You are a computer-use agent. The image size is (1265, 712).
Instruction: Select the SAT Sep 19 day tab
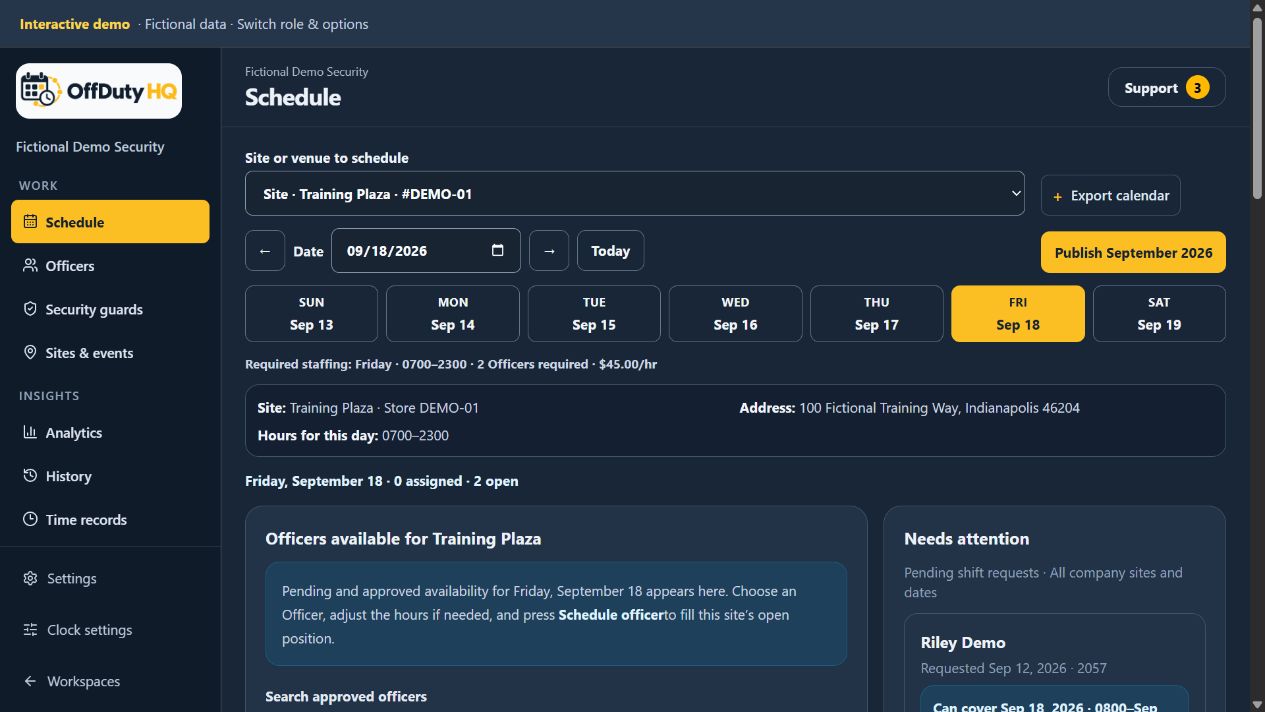(1159, 314)
